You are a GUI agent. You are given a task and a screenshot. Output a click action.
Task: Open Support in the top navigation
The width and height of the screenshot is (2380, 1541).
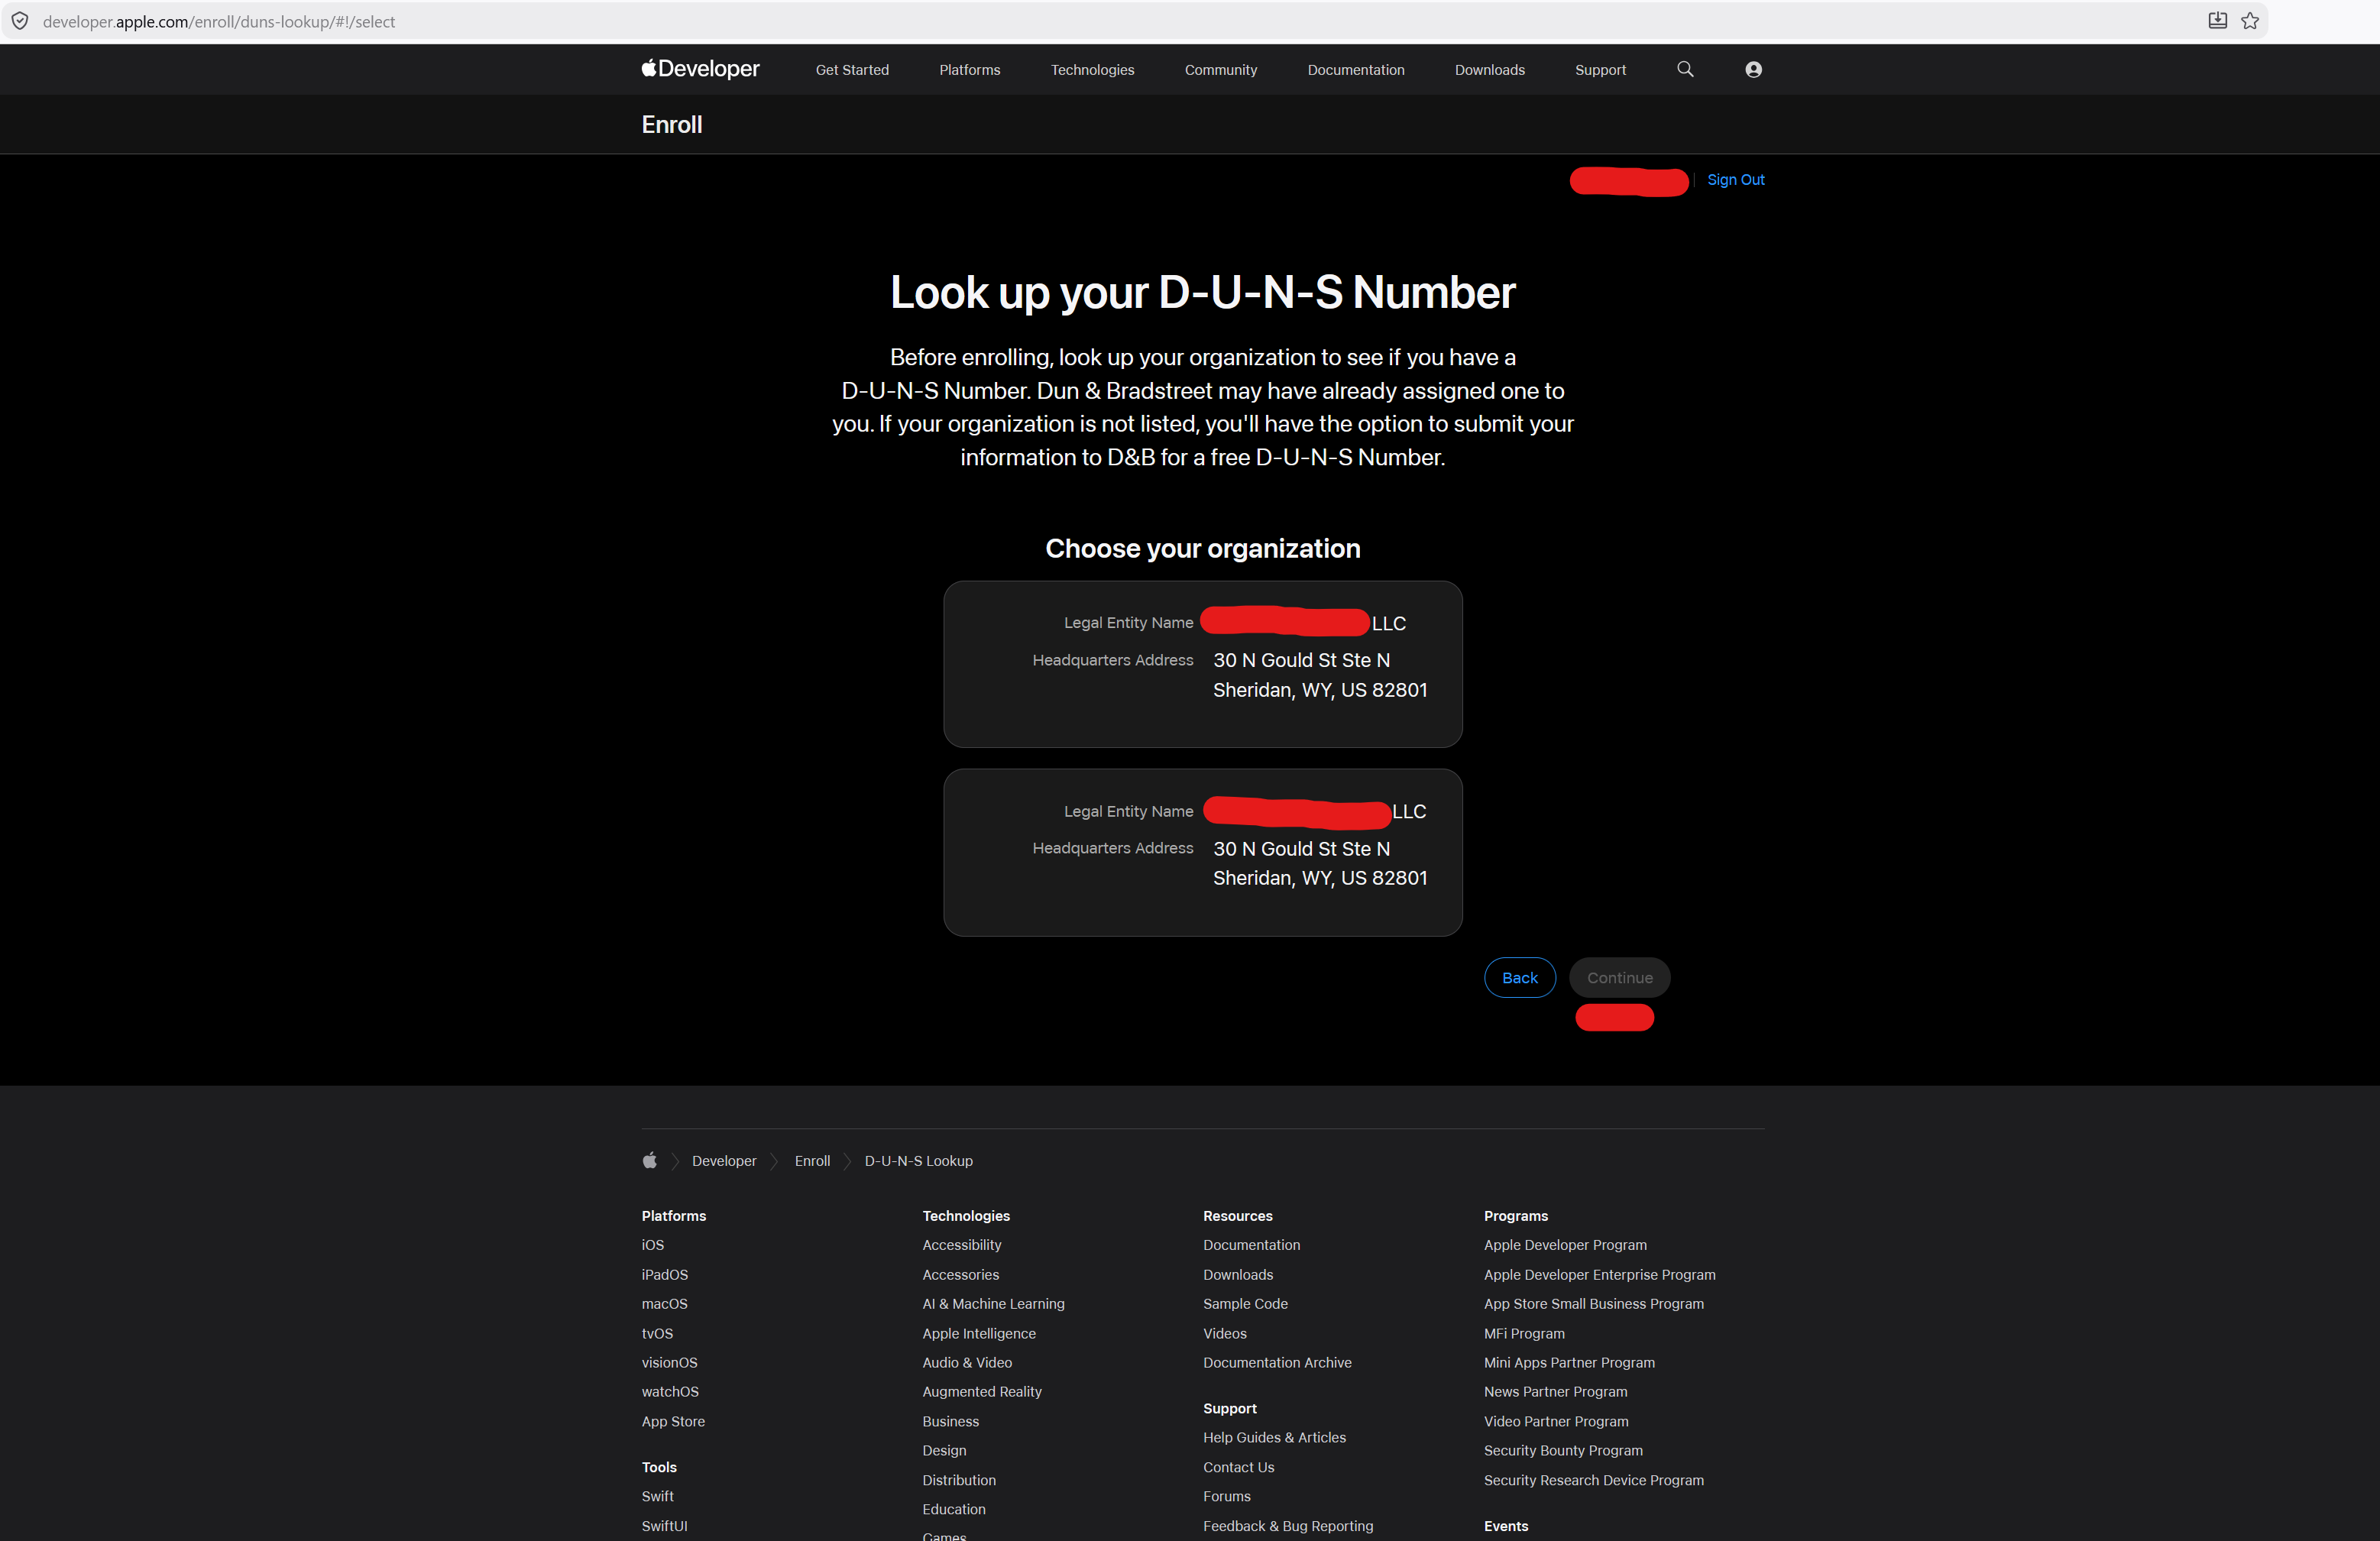point(1600,70)
